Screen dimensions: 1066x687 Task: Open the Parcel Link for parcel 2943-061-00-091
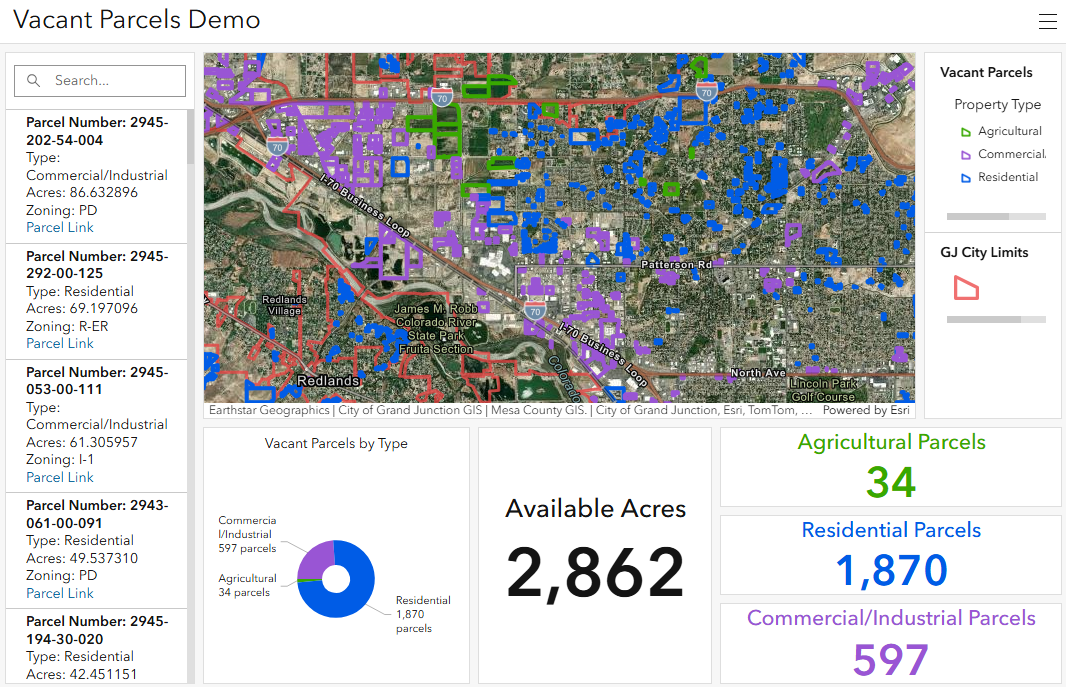click(x=60, y=593)
